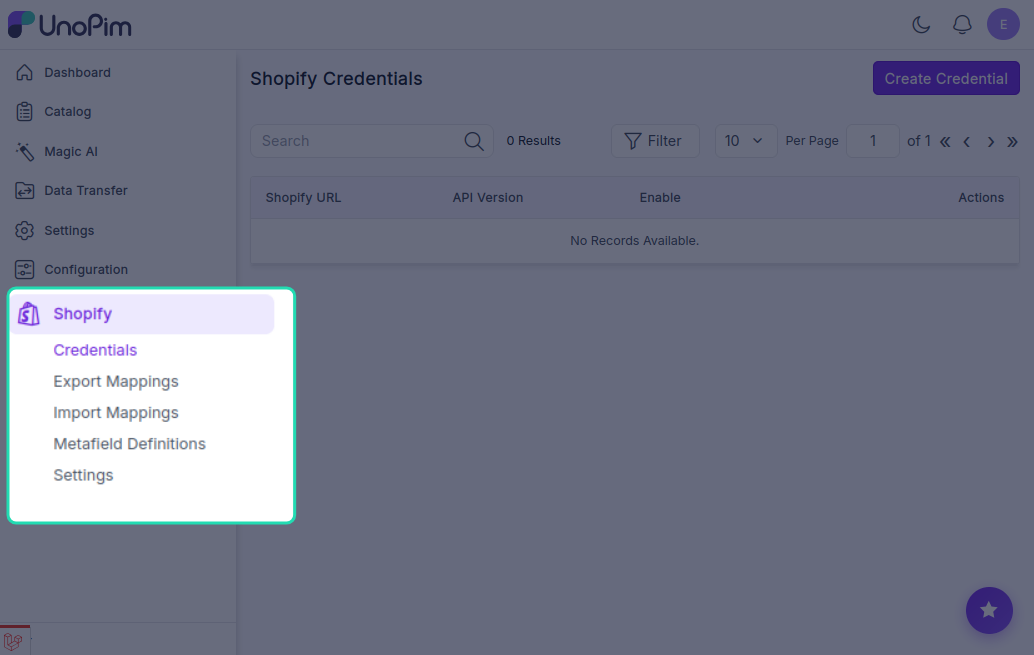
Task: Open Settings under the Shopify submenu
Action: click(x=83, y=475)
